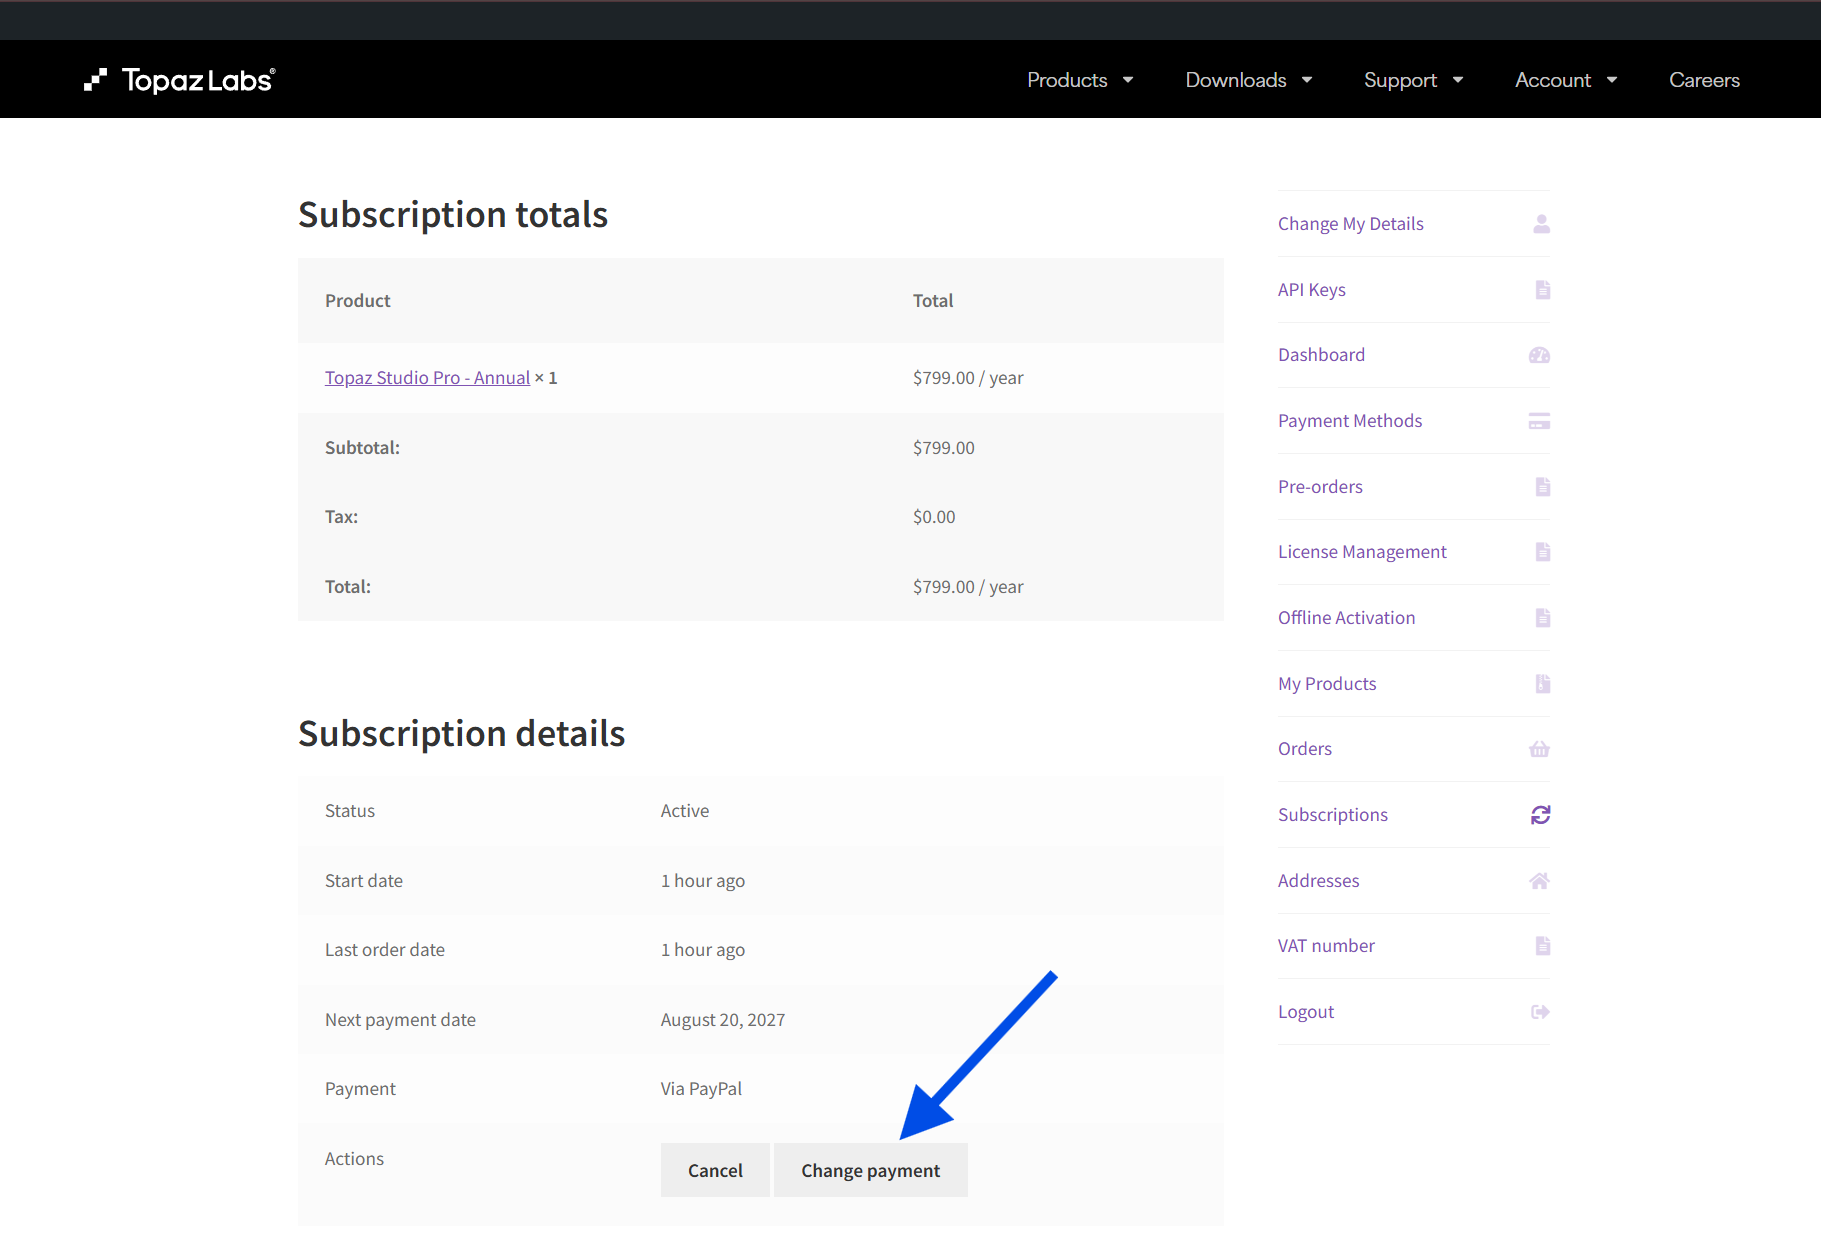Expand the Downloads dropdown arrow
This screenshot has height=1236, width=1821.
coord(1307,80)
